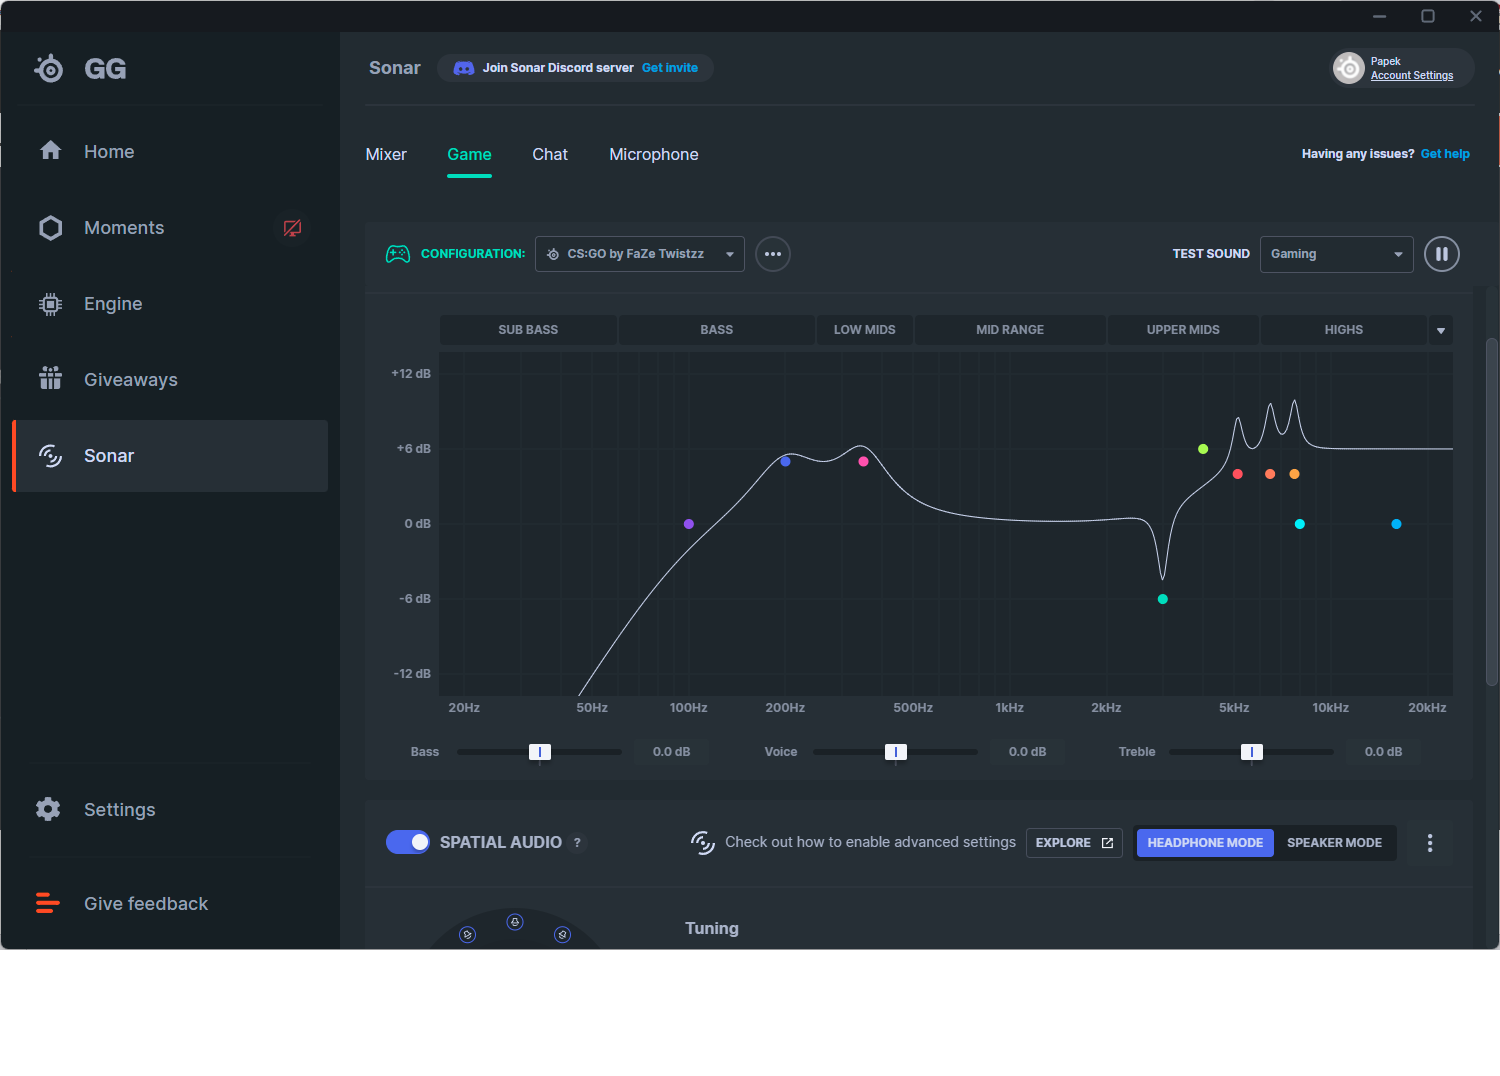Click the Bass slider handle

coord(540,752)
